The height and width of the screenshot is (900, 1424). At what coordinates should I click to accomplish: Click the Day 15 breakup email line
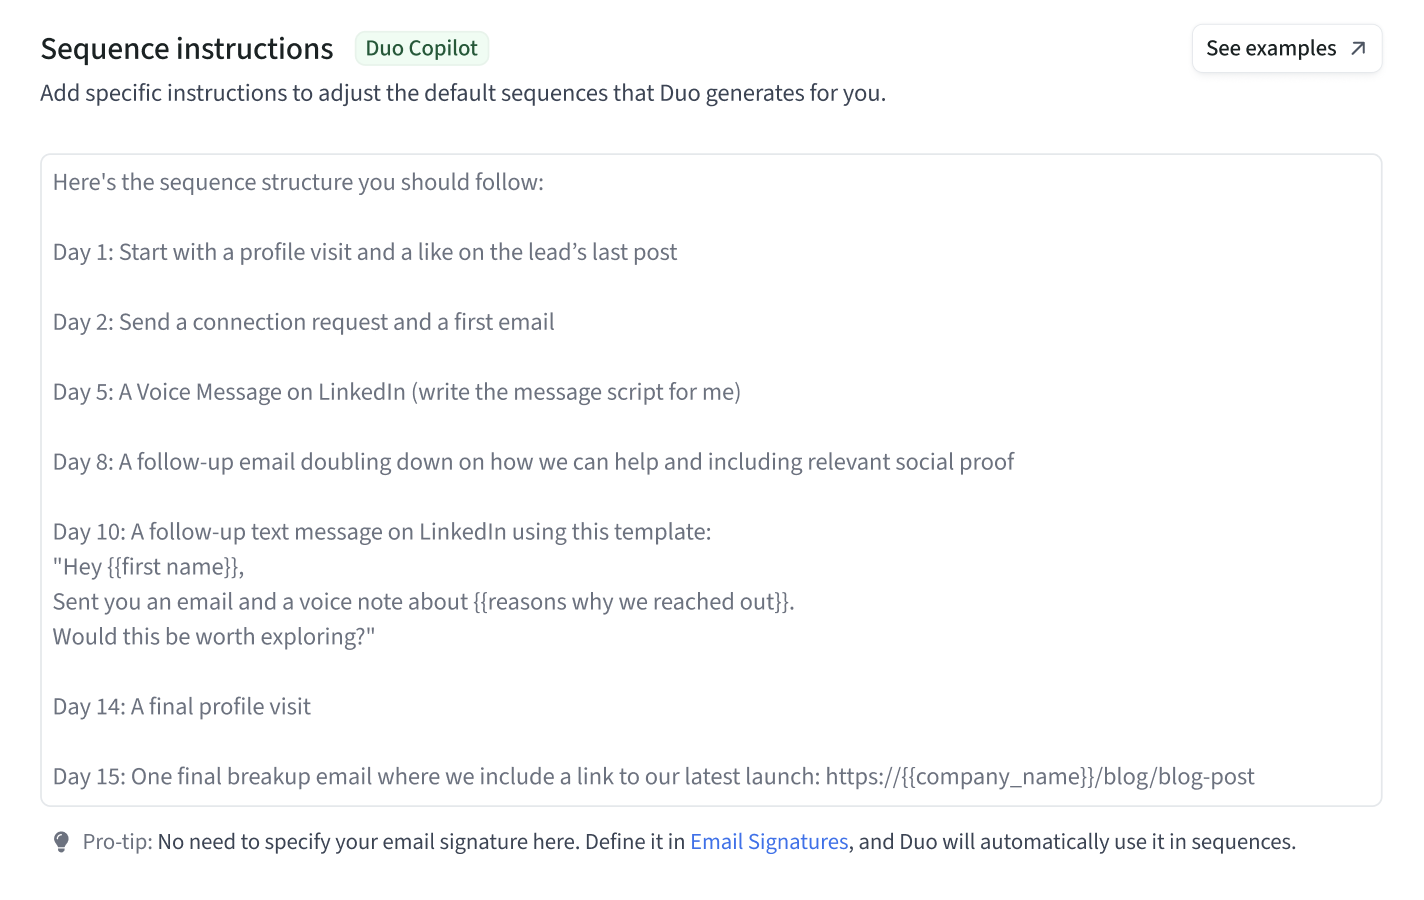tap(437, 778)
